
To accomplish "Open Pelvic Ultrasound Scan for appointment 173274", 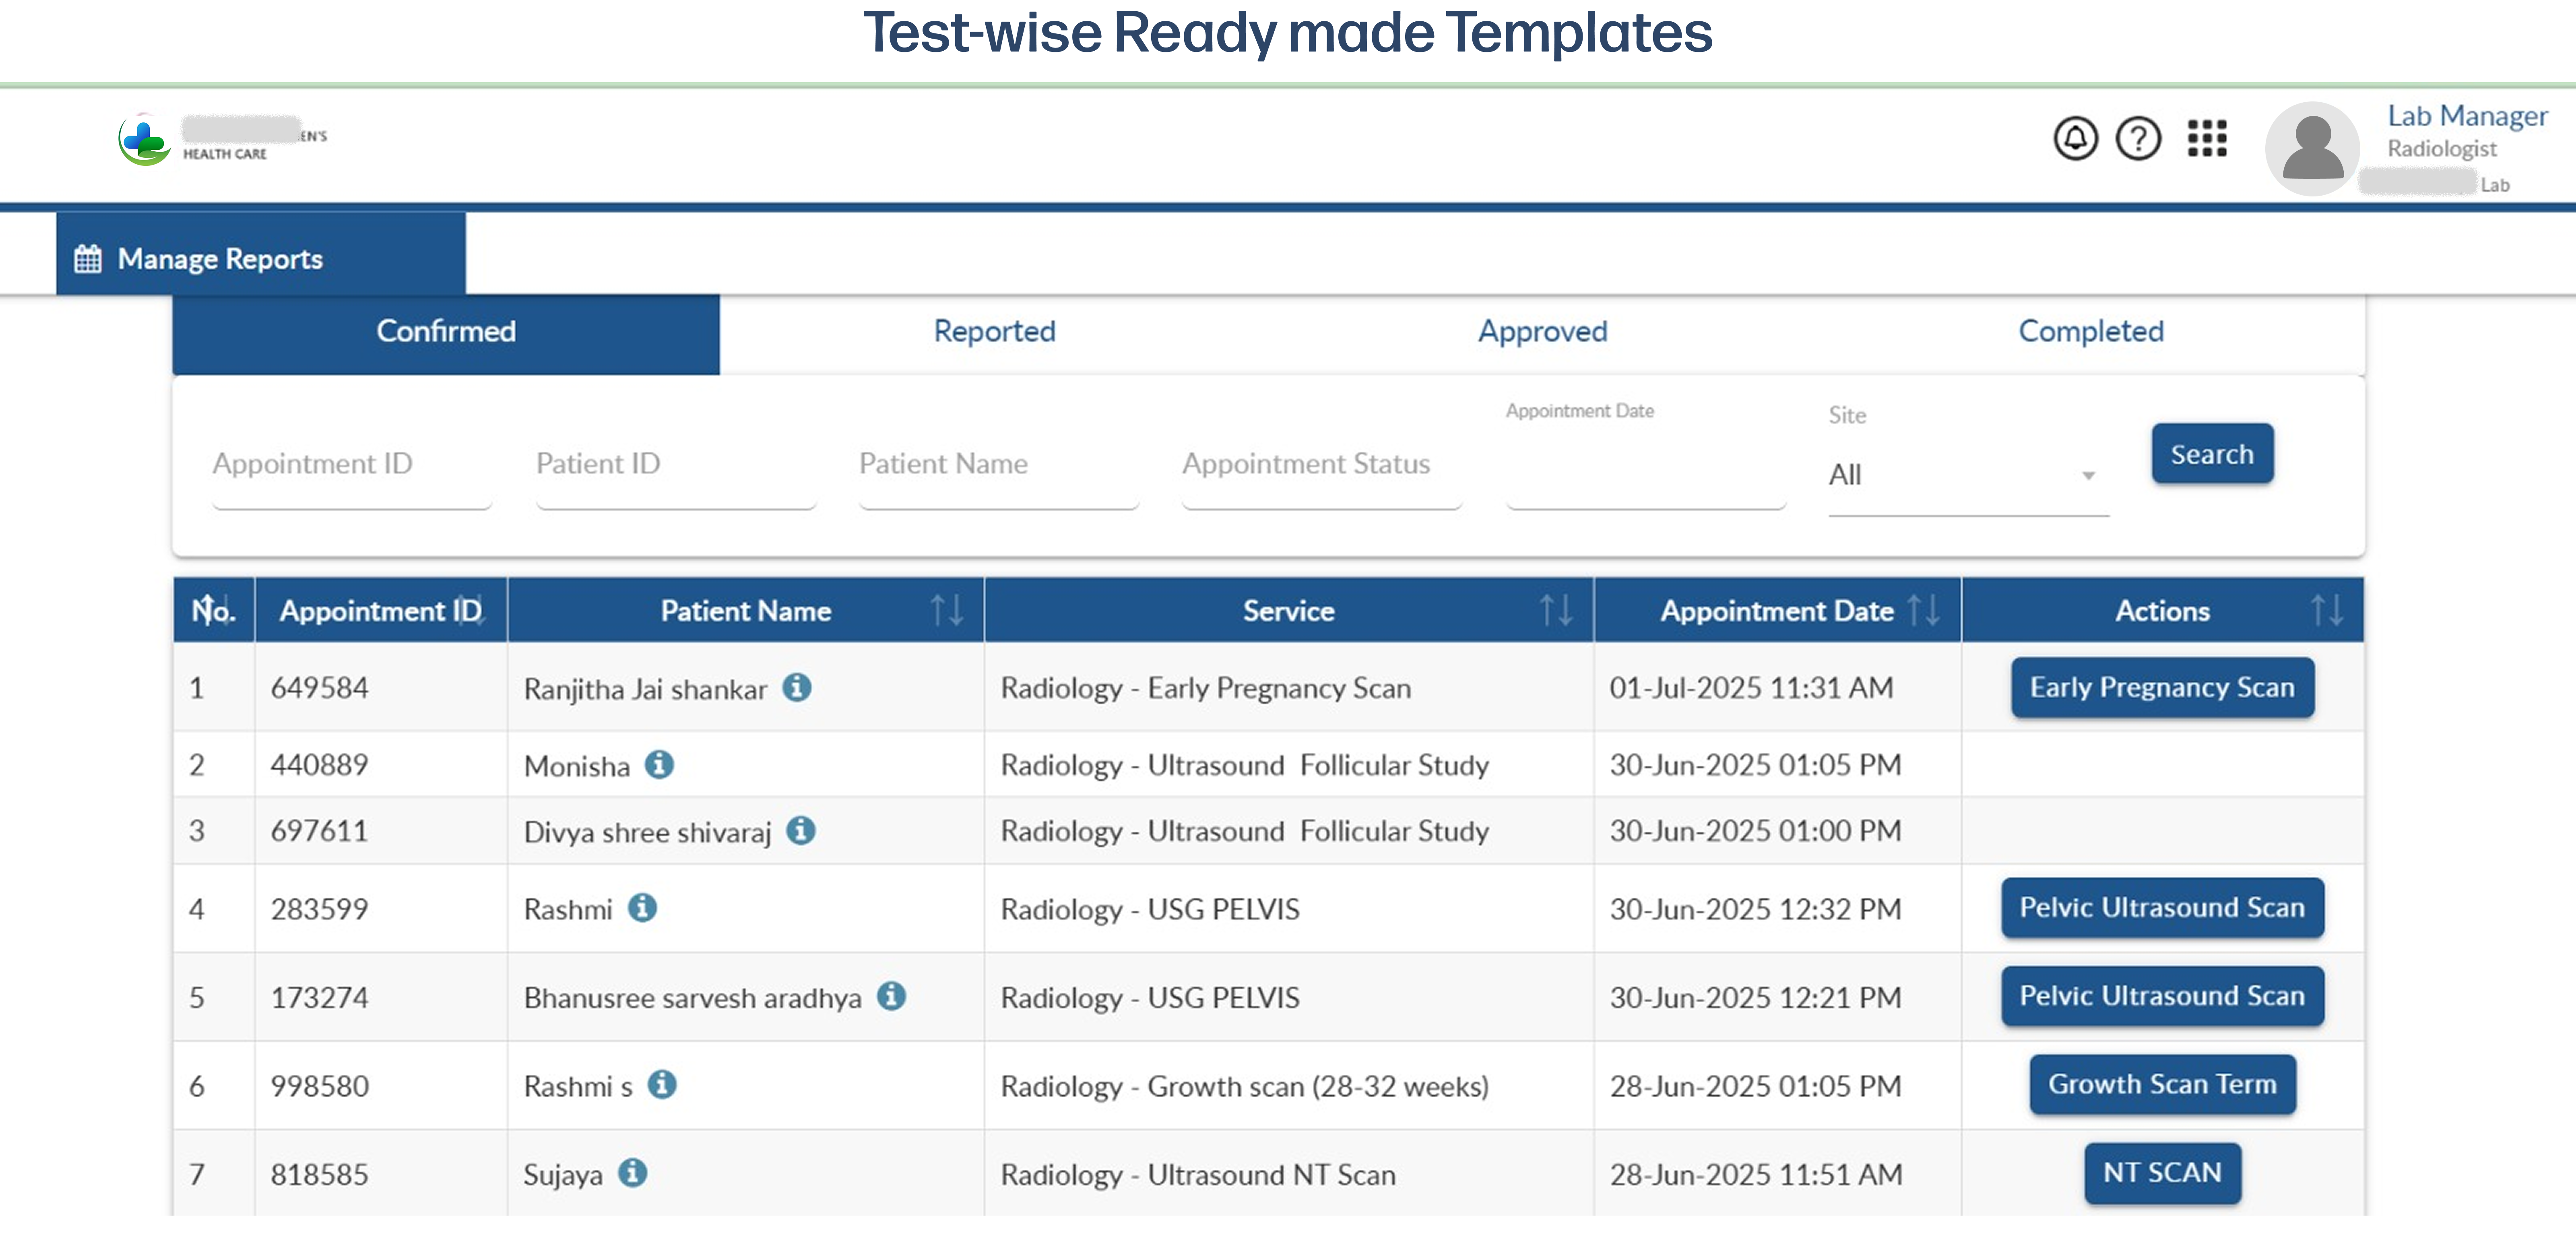I will pyautogui.click(x=2162, y=996).
